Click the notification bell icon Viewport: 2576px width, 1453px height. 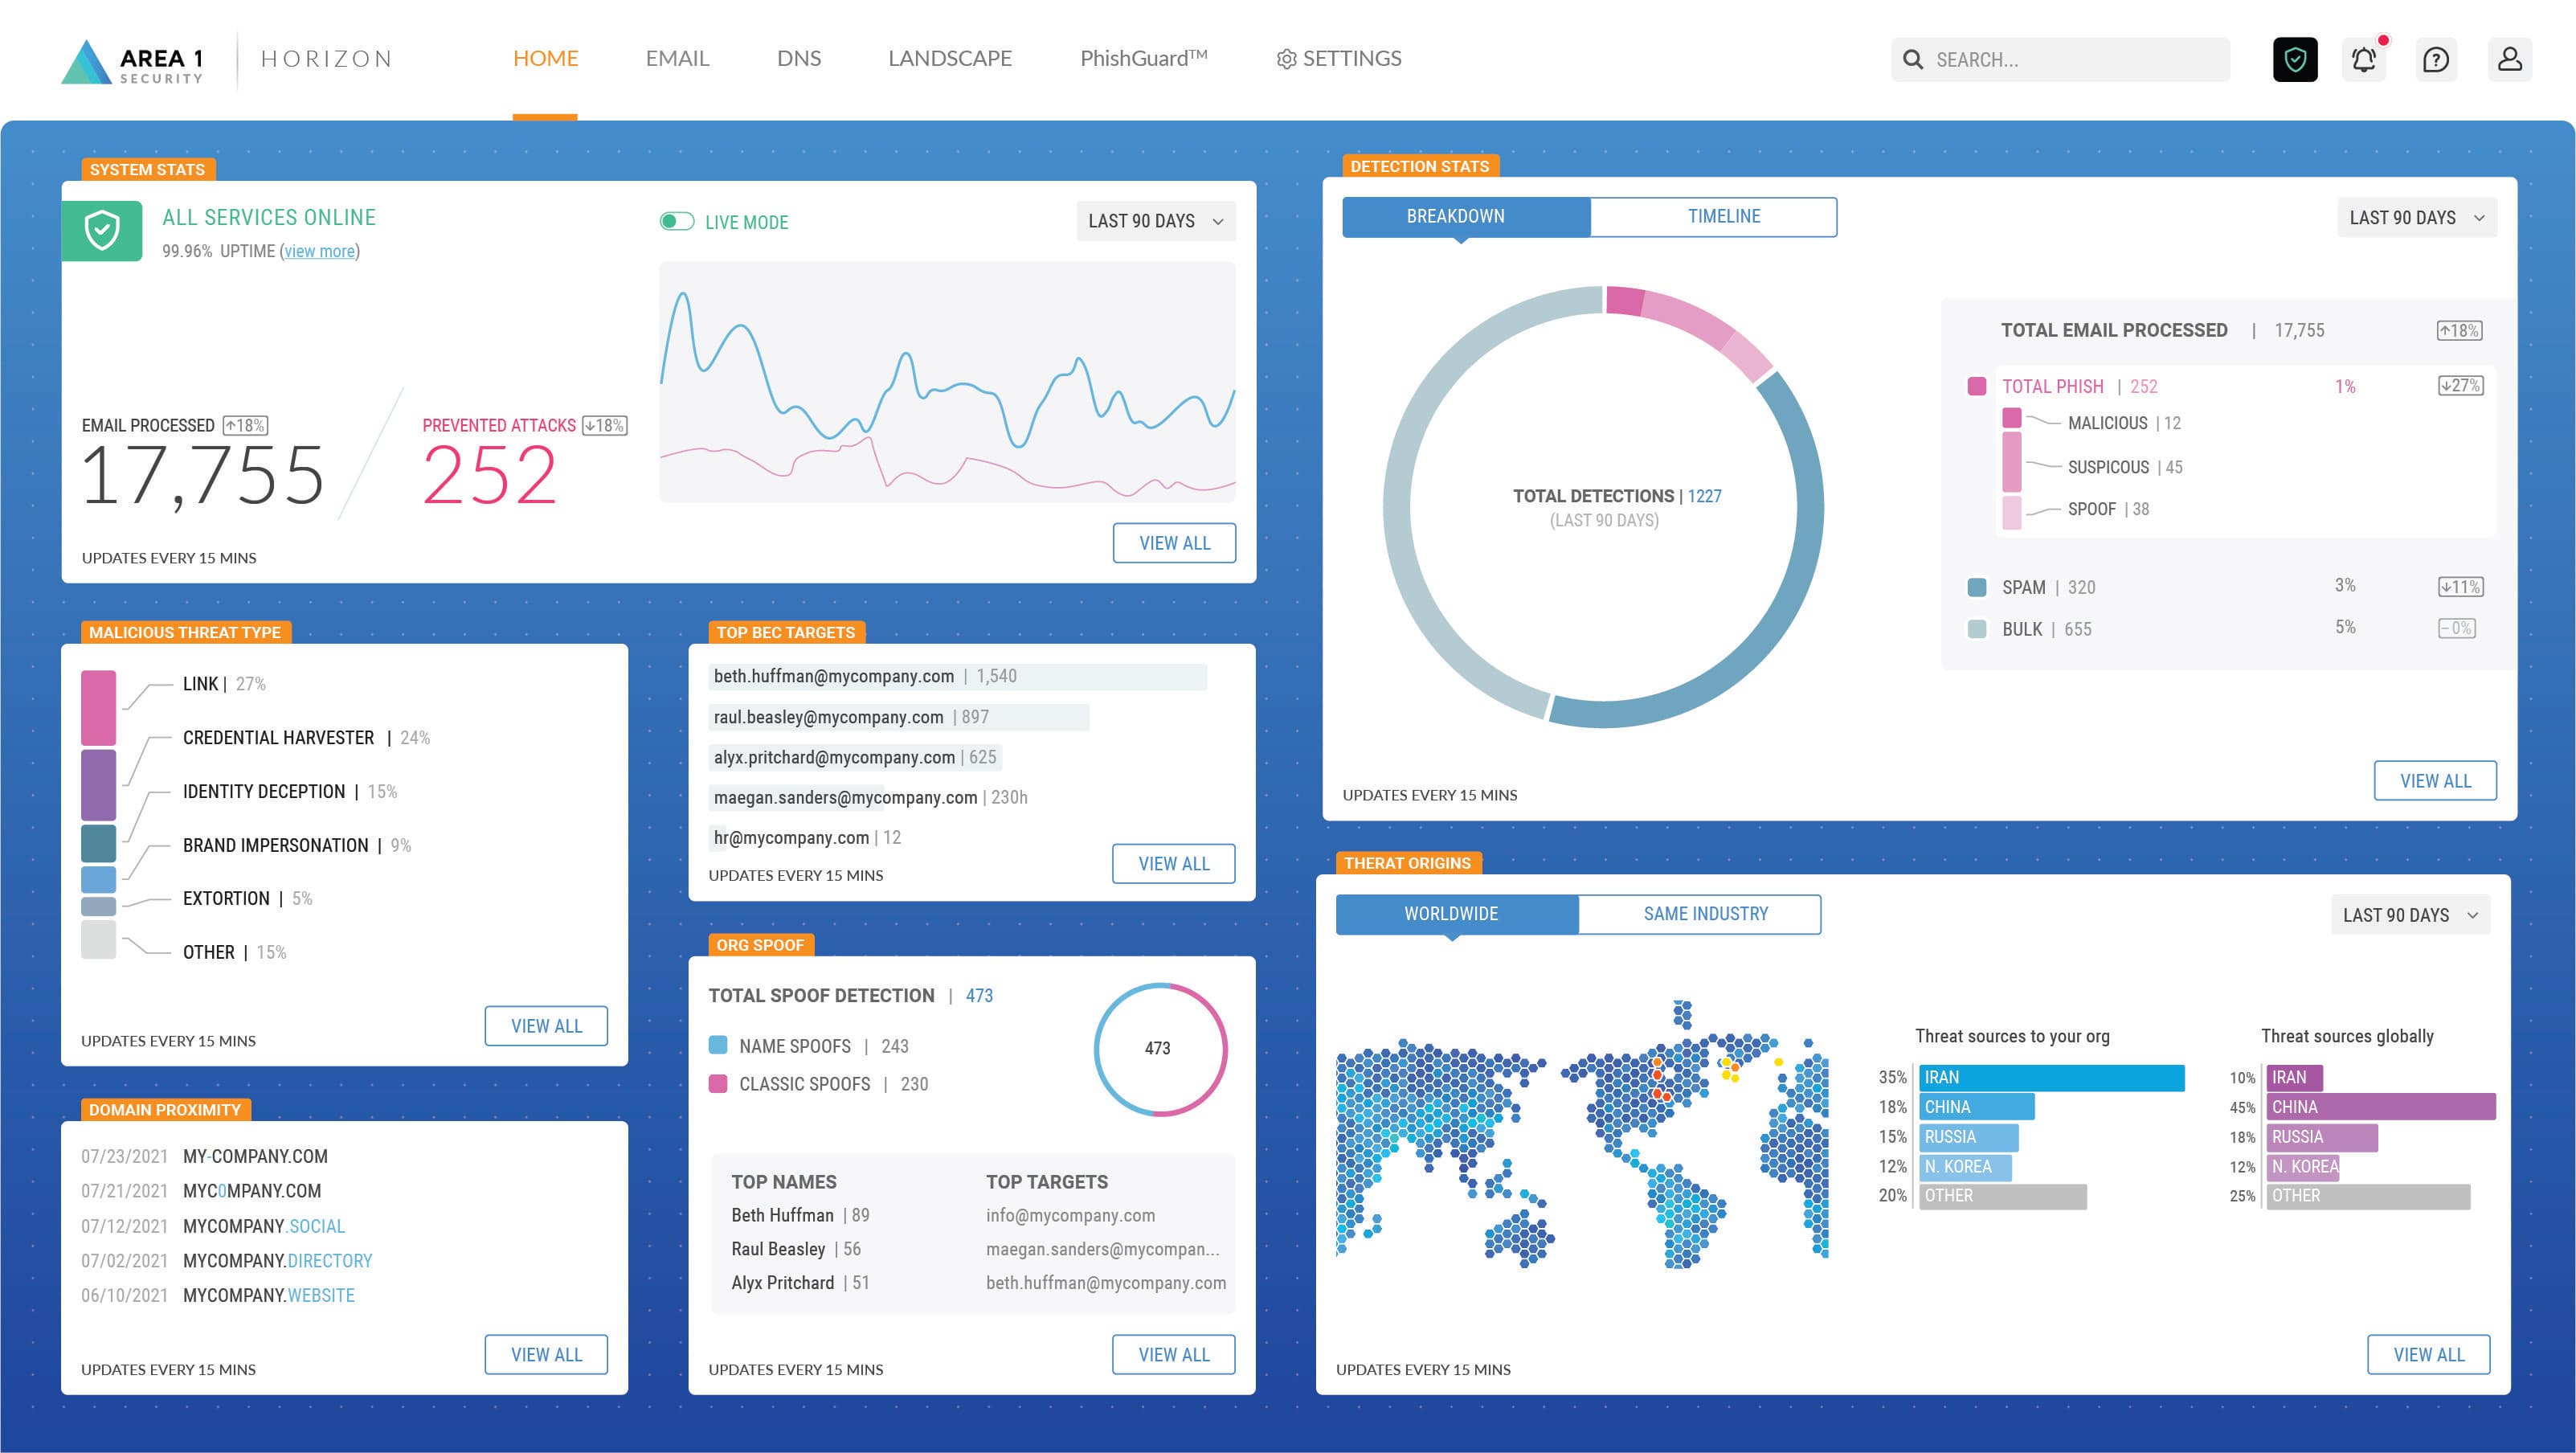coord(2364,60)
